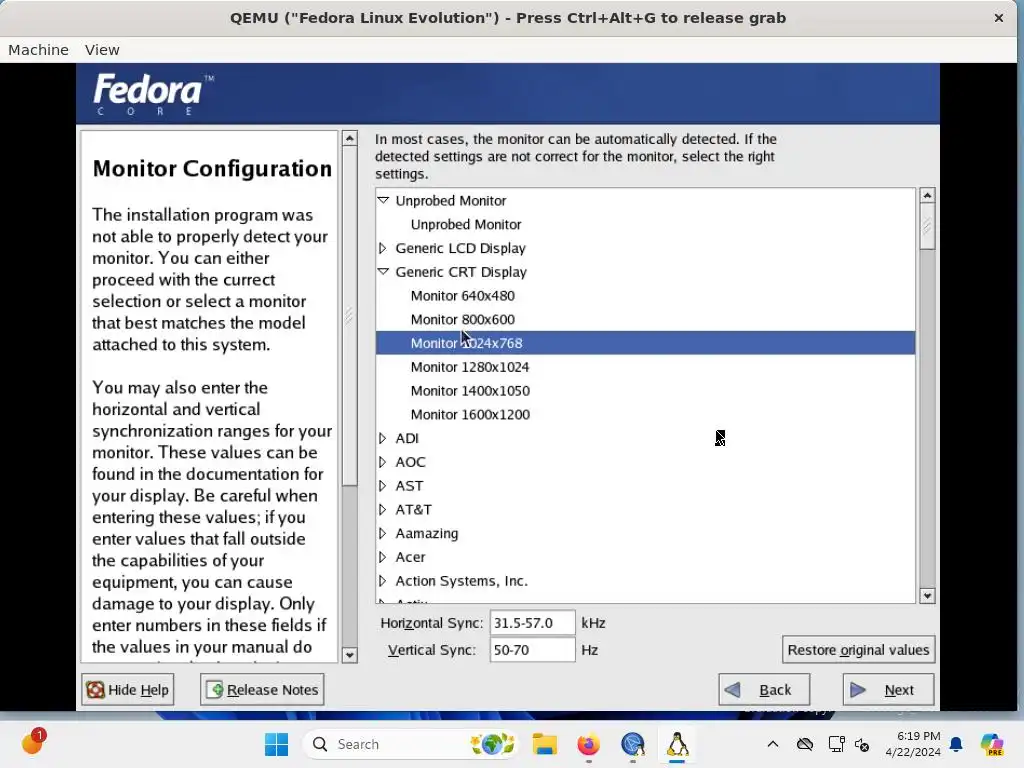The width and height of the screenshot is (1024, 768).
Task: Click the cloud sync tray icon
Action: click(805, 744)
